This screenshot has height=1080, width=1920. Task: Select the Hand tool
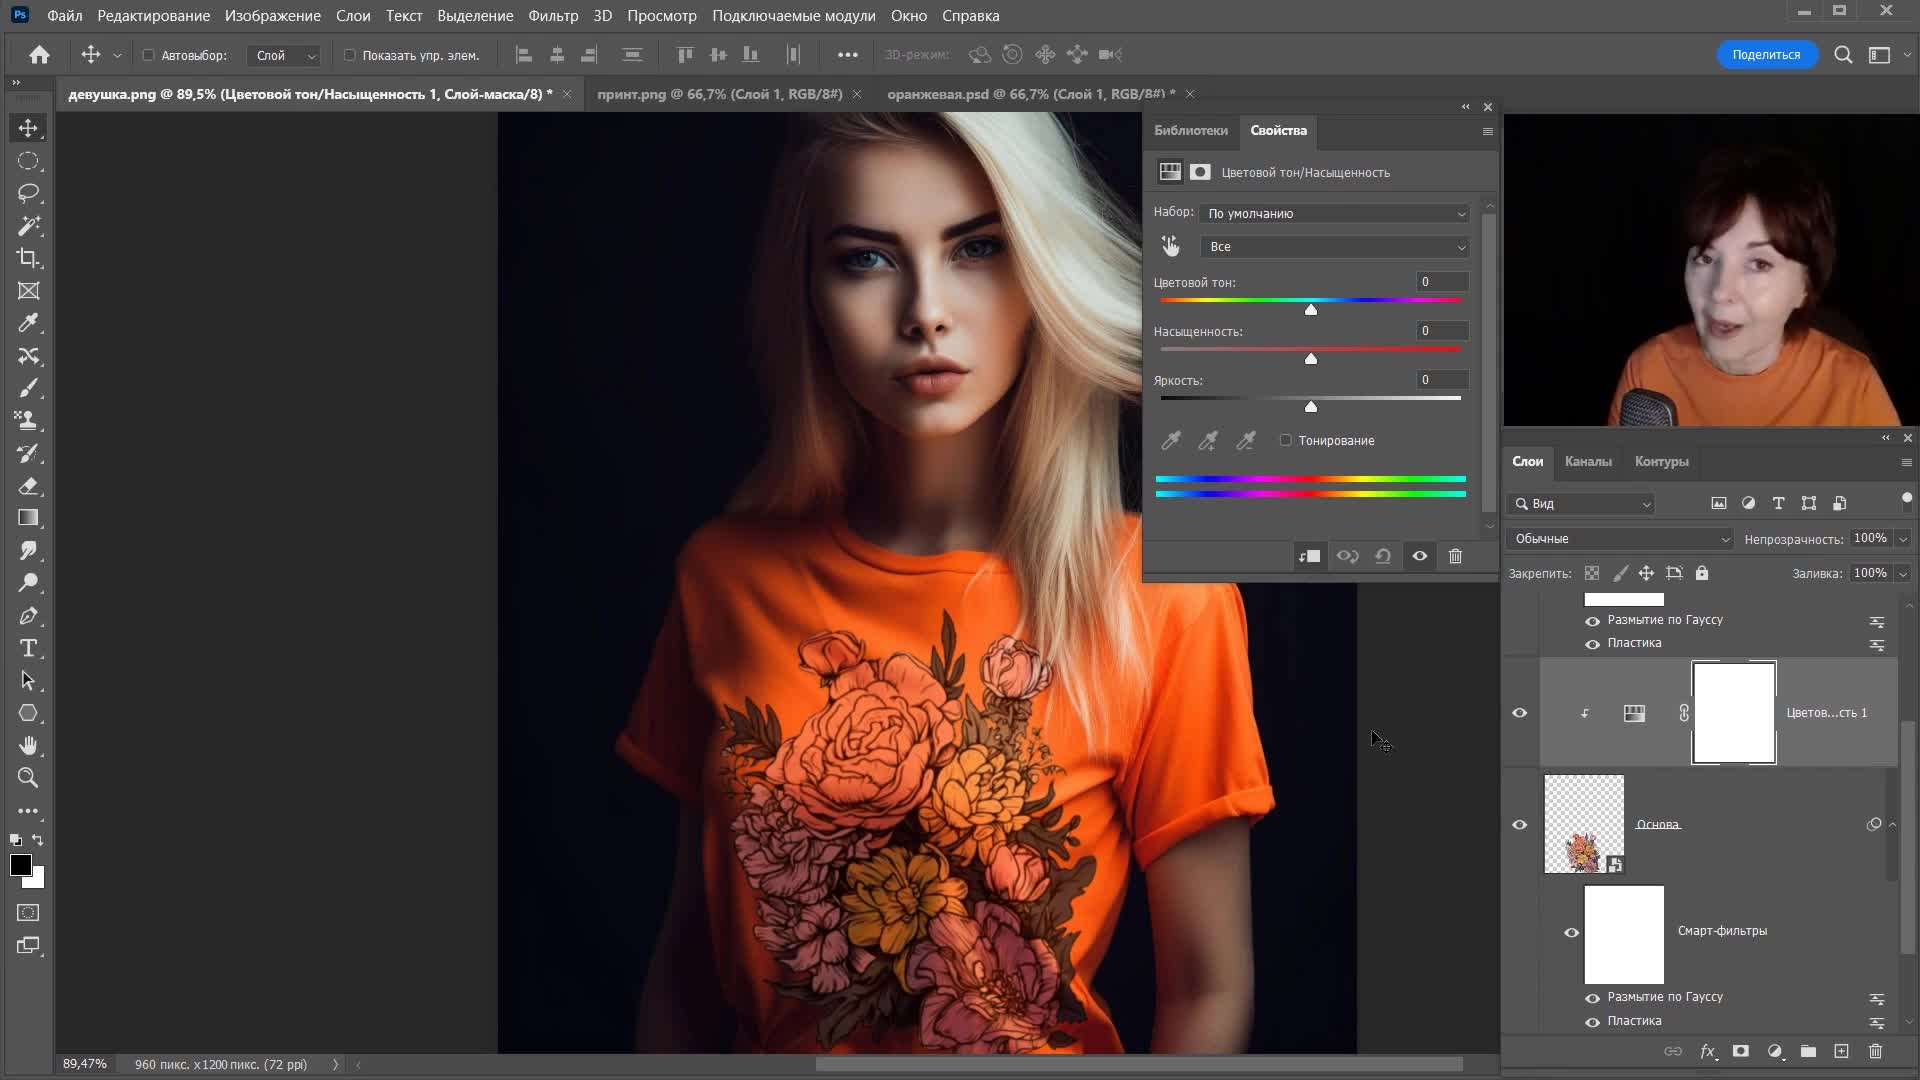coord(28,746)
